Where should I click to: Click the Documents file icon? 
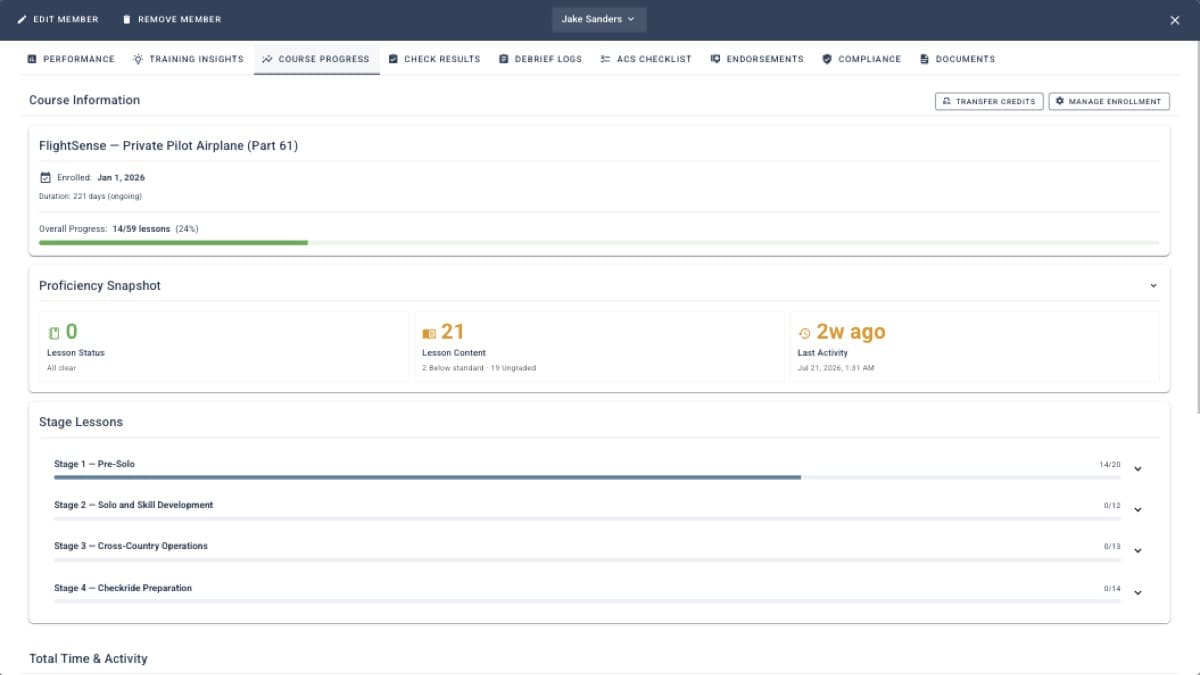pyautogui.click(x=924, y=59)
